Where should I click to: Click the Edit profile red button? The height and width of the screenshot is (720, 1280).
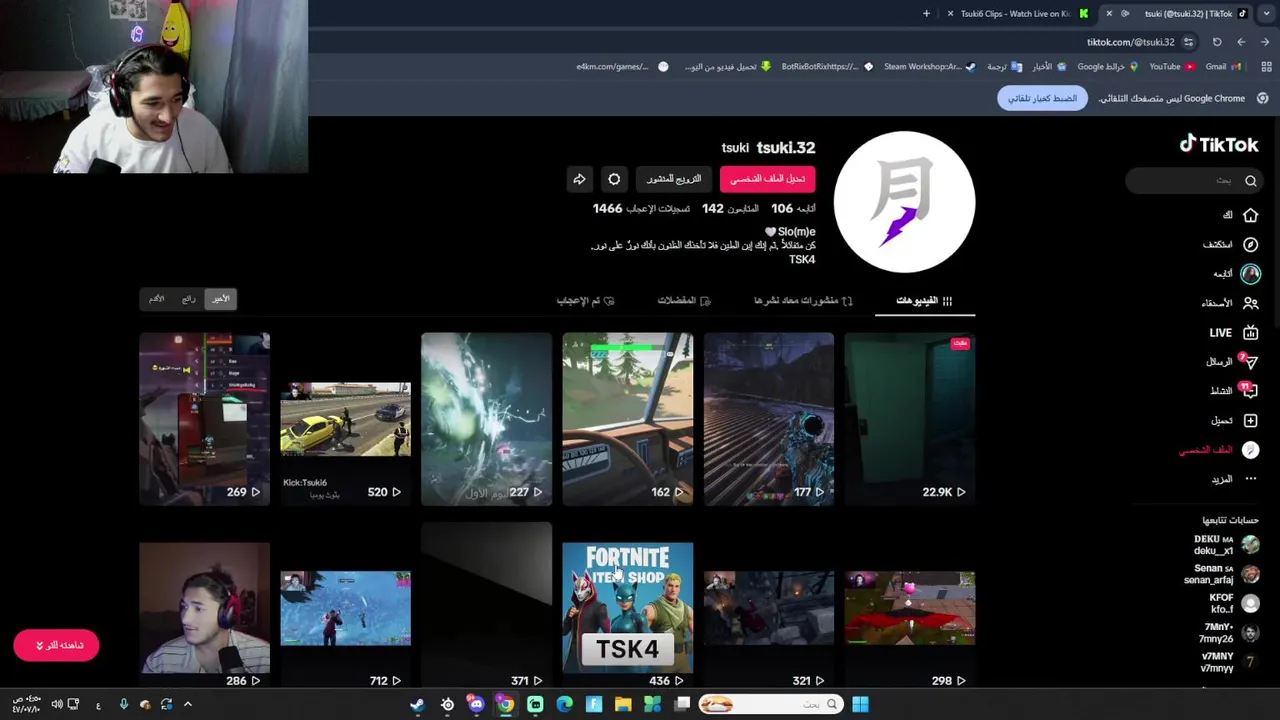(767, 179)
